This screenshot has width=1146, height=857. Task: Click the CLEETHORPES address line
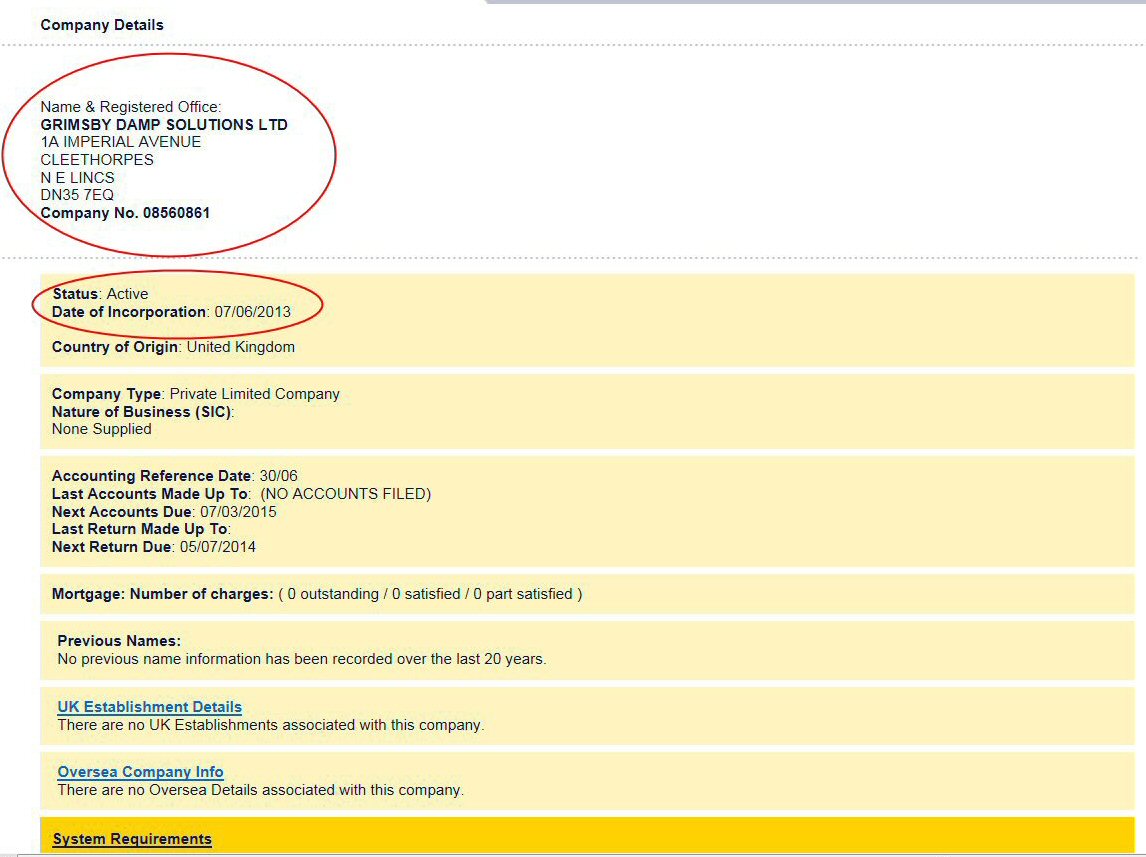pos(97,160)
